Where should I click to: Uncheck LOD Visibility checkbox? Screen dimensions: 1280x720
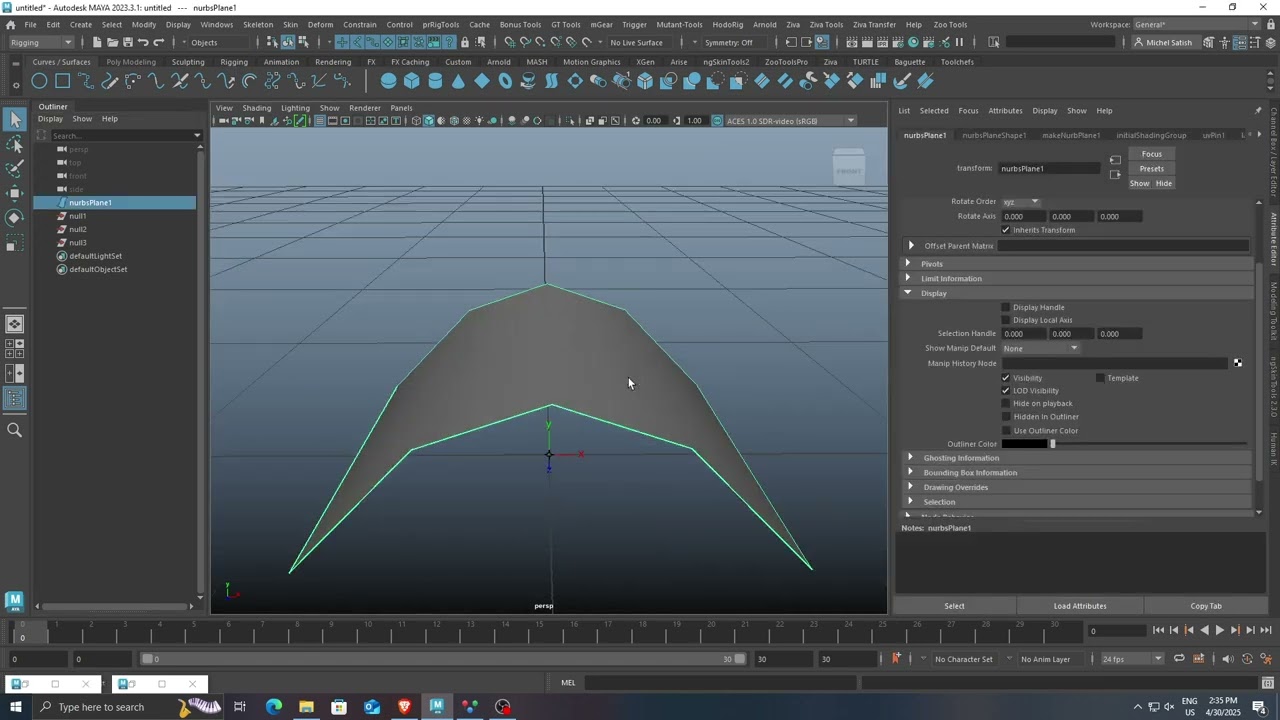tap(1006, 391)
